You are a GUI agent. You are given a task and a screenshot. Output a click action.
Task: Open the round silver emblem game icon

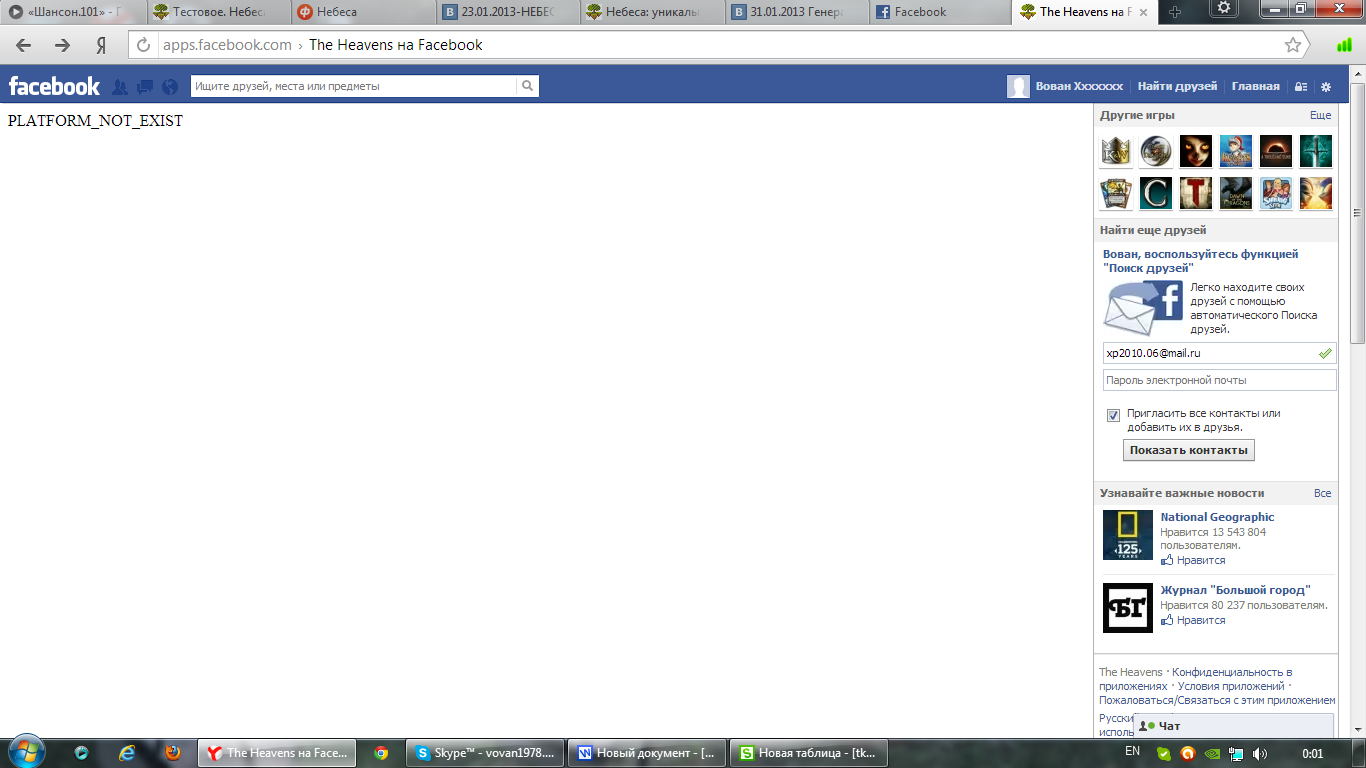click(1156, 151)
